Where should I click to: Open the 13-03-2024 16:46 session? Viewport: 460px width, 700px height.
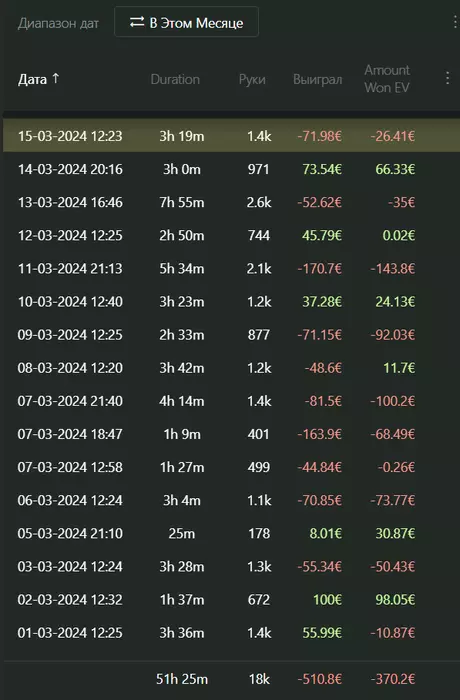(231, 202)
